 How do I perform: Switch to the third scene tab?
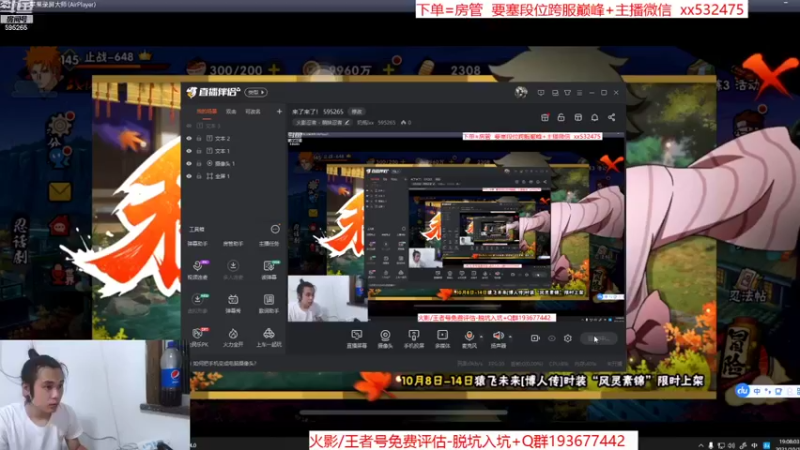[x=253, y=111]
